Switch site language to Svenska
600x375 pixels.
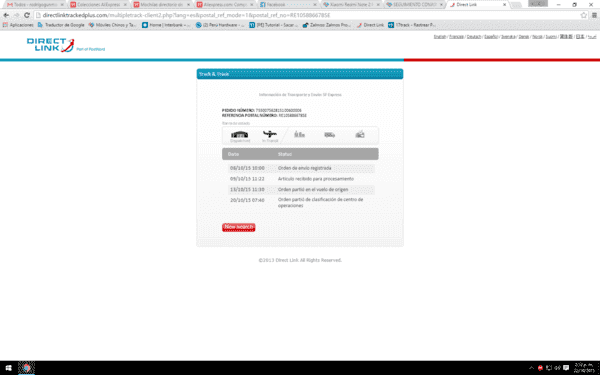508,37
